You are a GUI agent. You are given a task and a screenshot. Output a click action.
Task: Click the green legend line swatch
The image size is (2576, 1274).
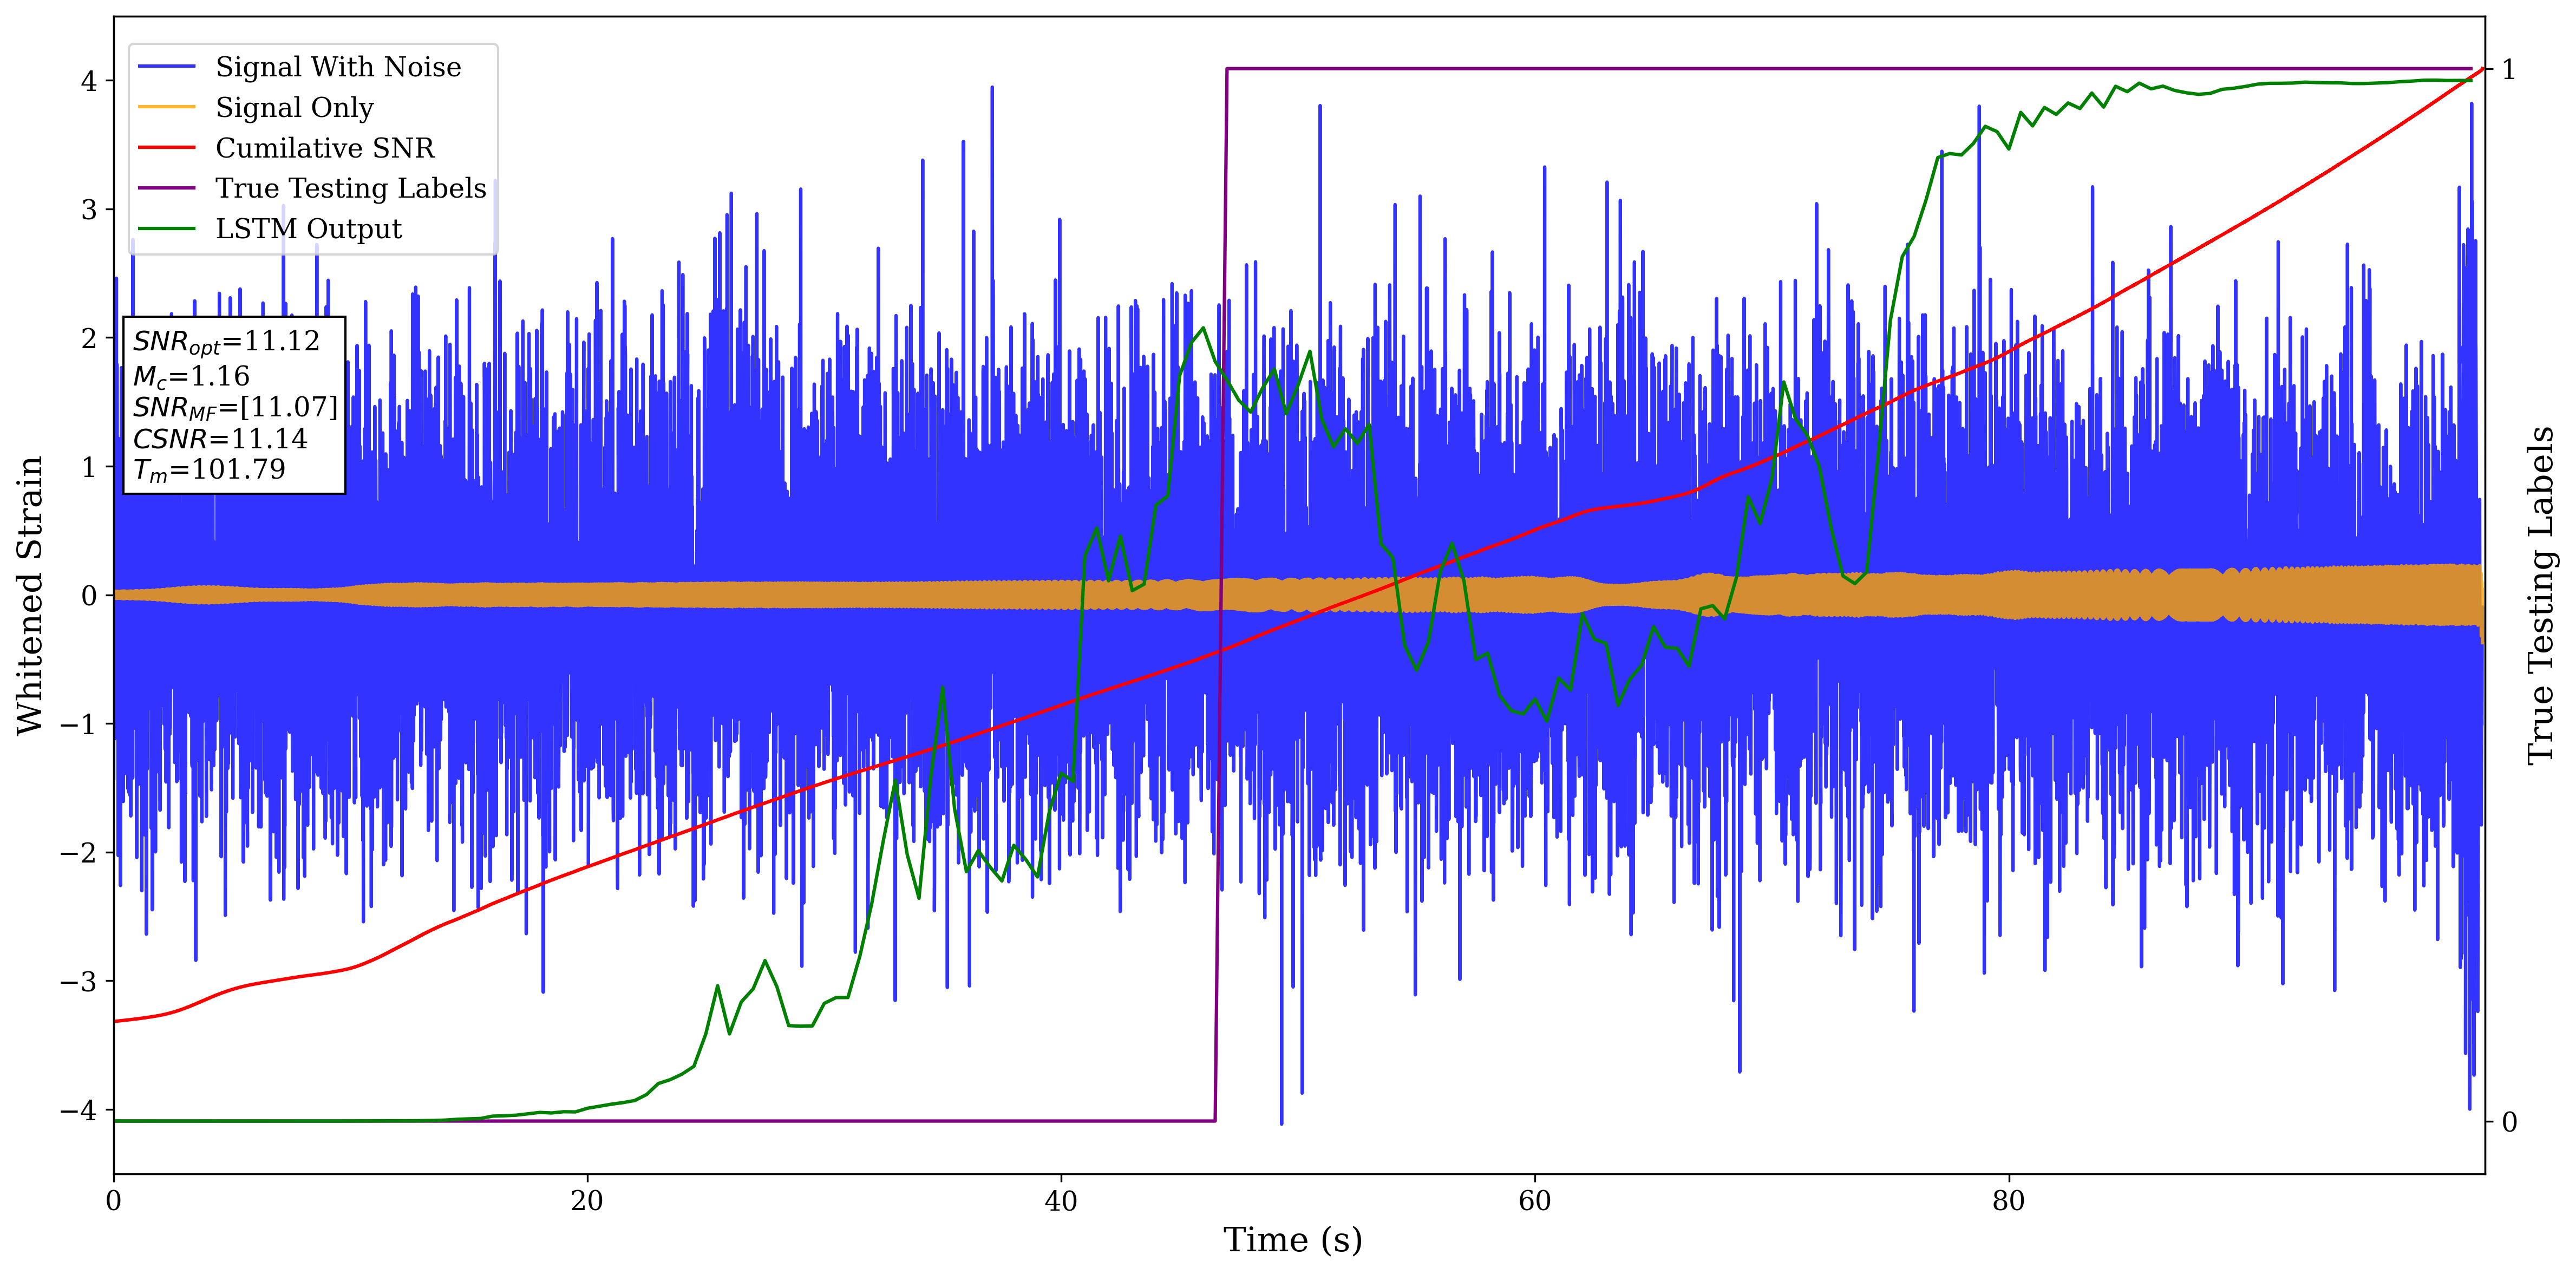click(167, 229)
